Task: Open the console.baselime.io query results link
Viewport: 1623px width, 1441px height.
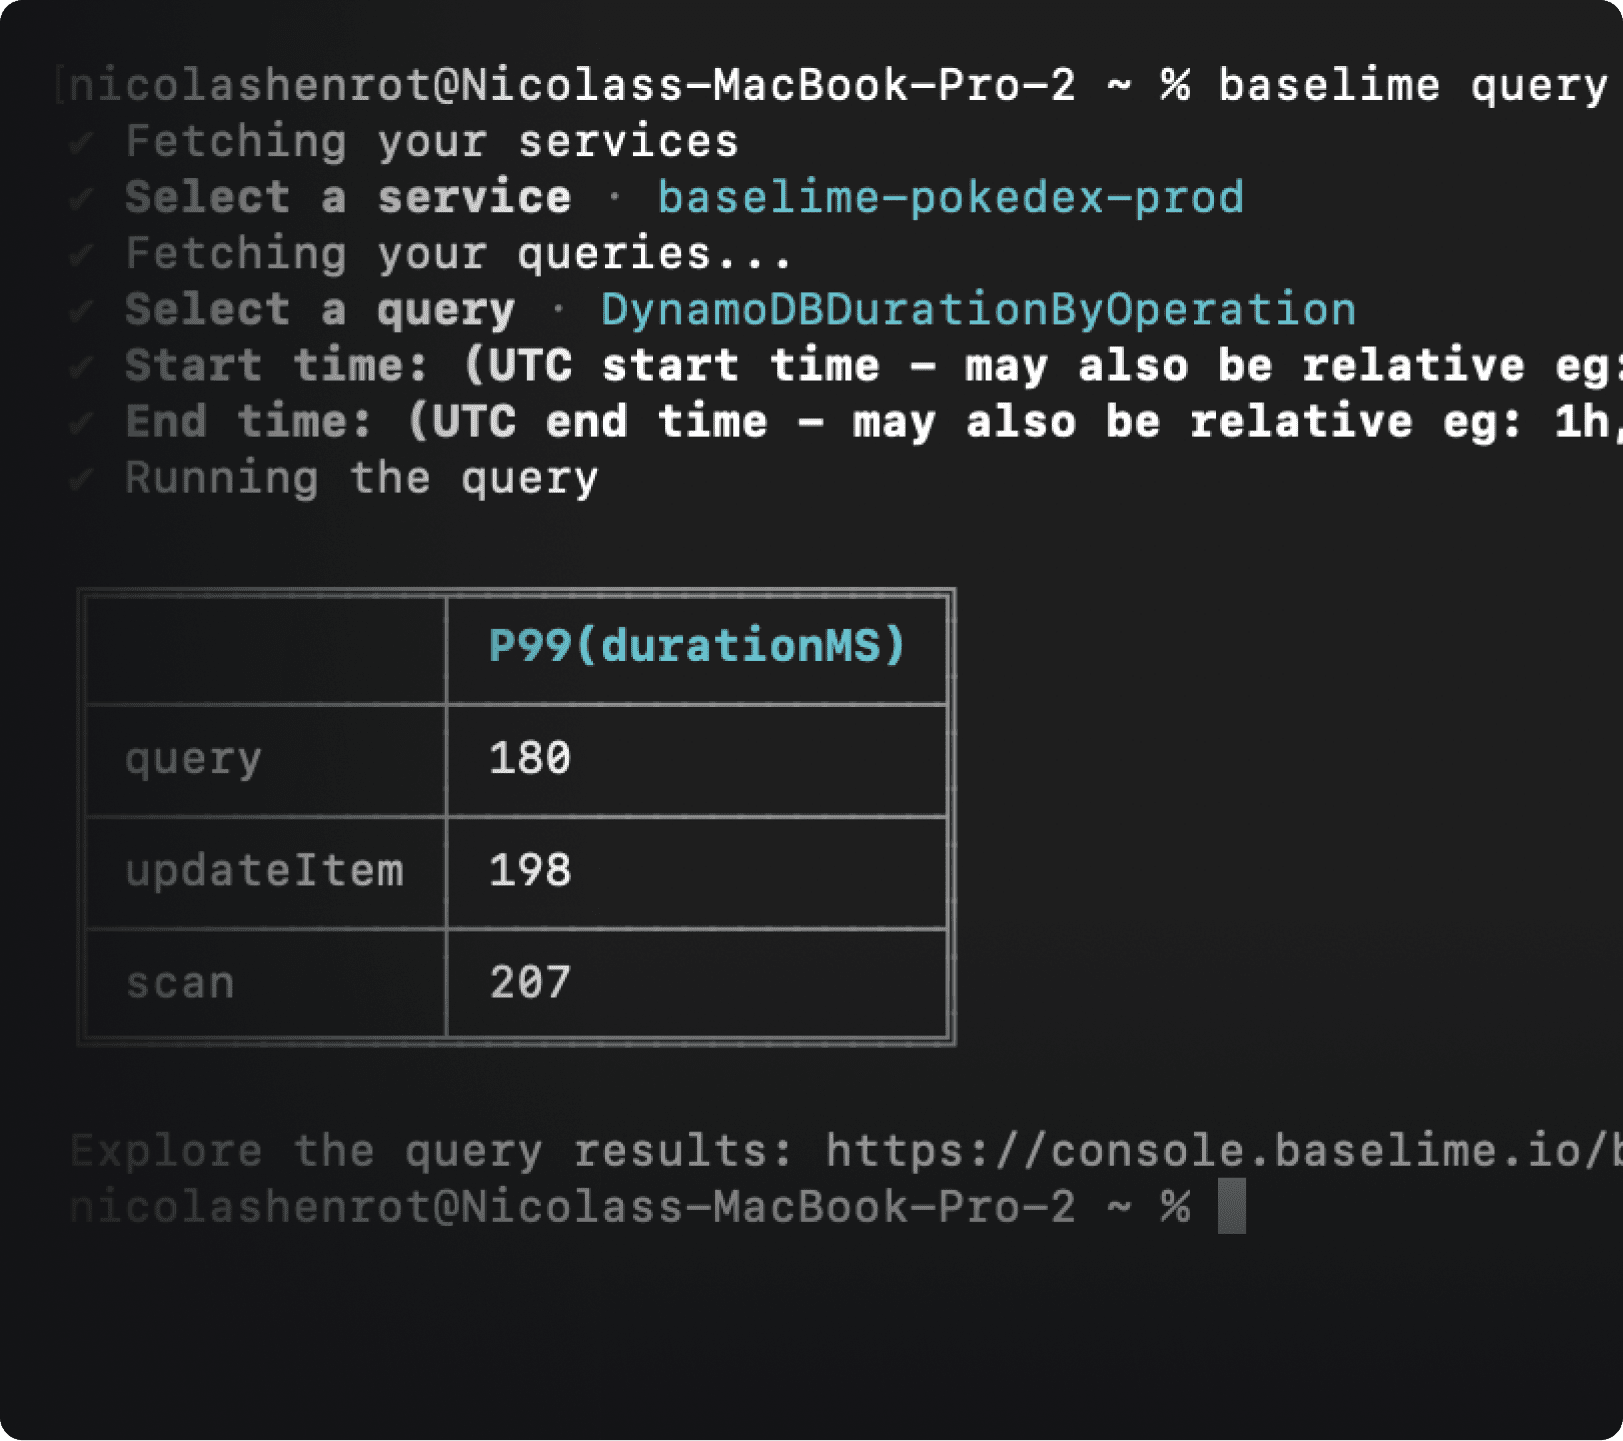Action: [1222, 1151]
